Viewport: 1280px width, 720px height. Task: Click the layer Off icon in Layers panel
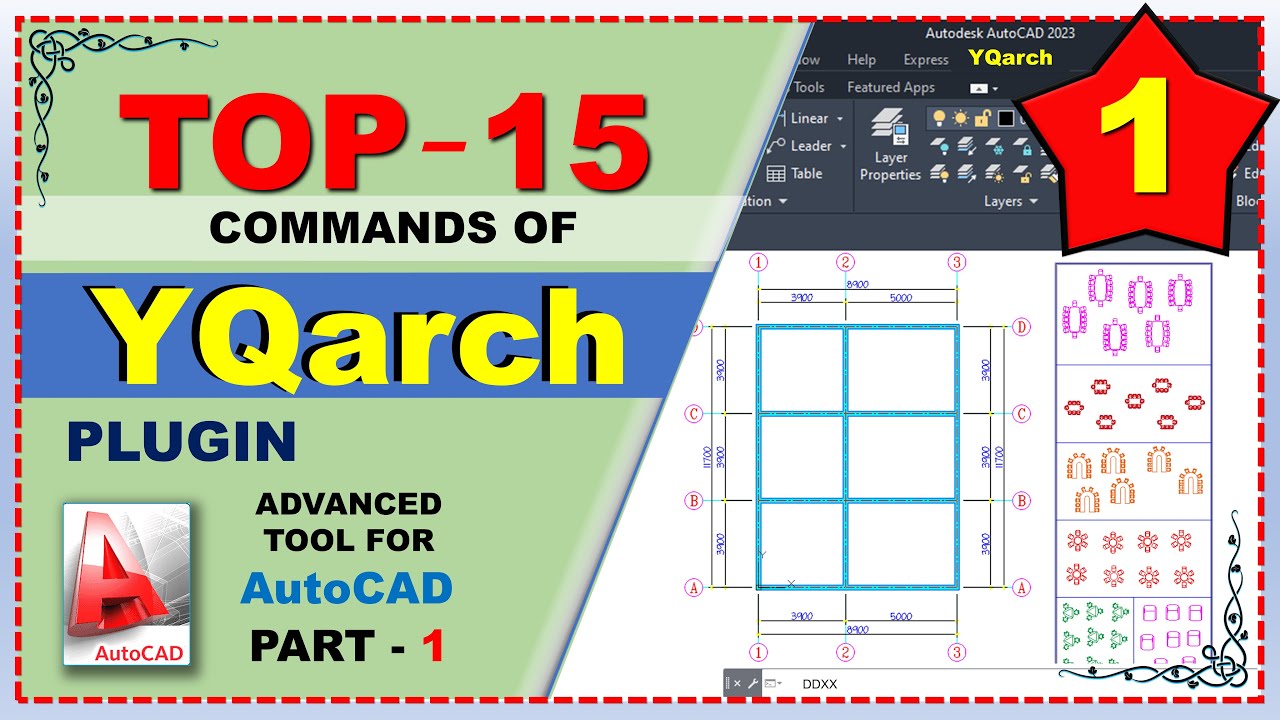pos(939,146)
